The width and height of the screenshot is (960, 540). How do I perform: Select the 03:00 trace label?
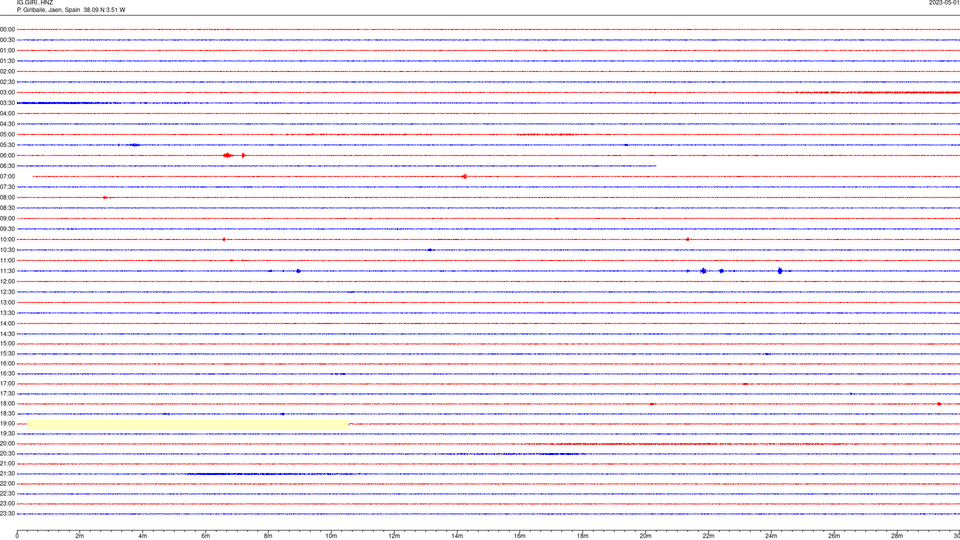point(7,92)
